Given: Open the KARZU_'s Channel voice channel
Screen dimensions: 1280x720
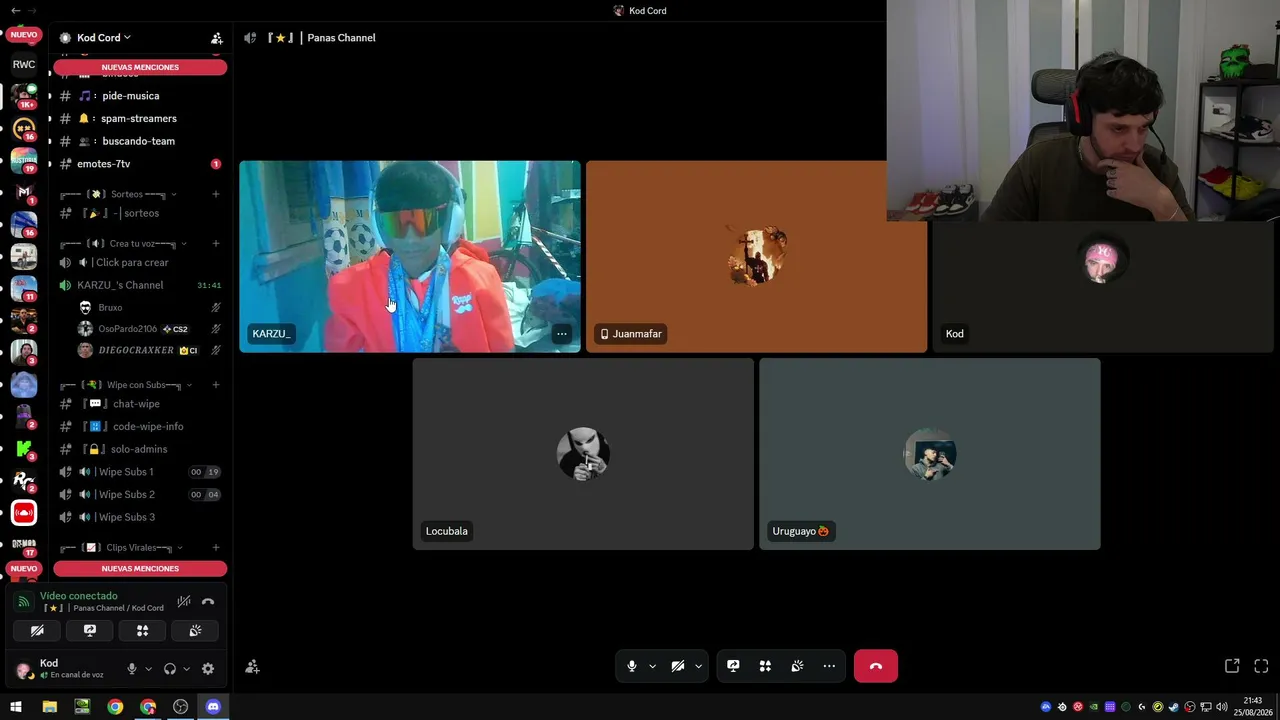Looking at the screenshot, I should (140, 285).
